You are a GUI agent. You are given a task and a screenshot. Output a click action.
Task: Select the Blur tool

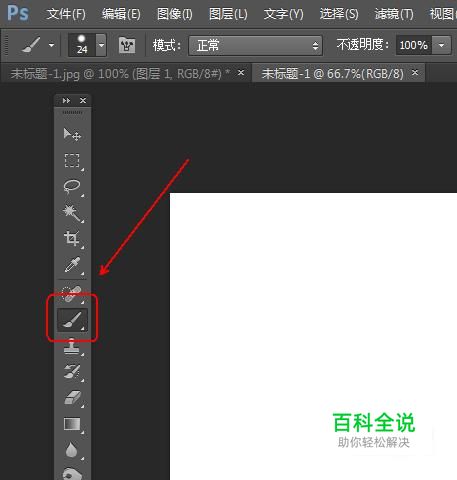click(72, 450)
